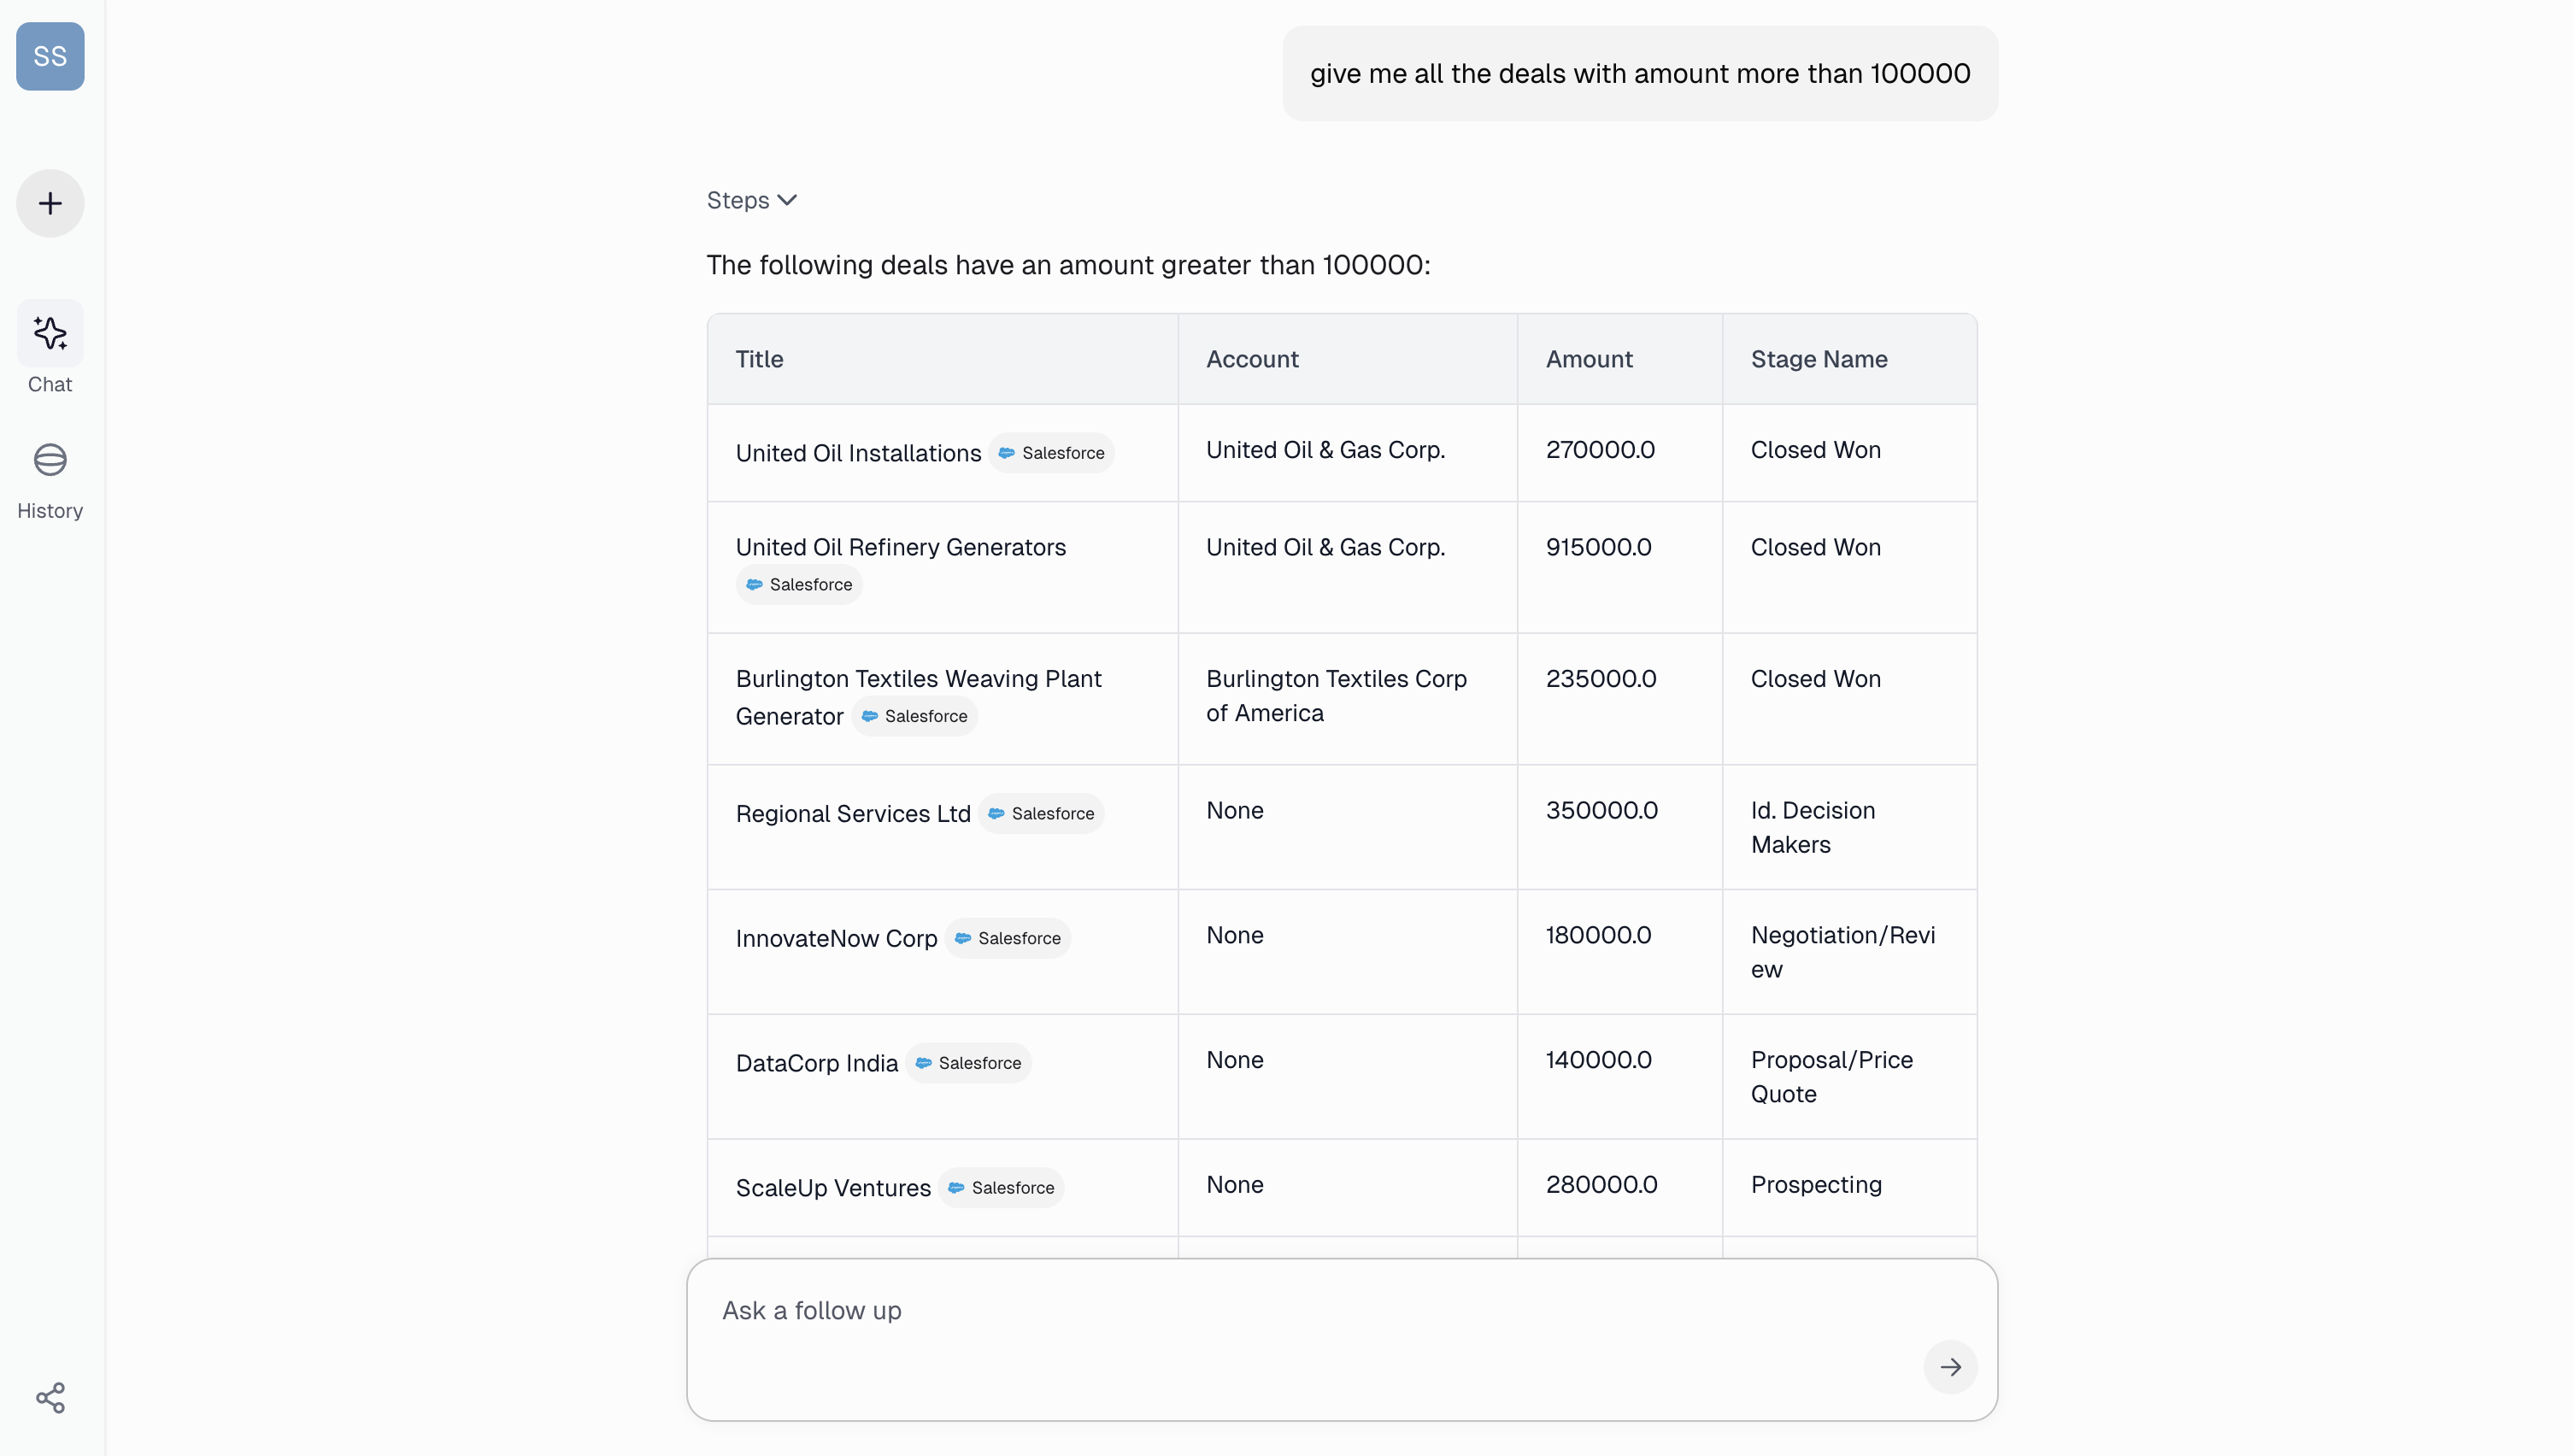Click Salesforce badge under United Oil Refinery Generators
The height and width of the screenshot is (1456, 2574).
799,585
